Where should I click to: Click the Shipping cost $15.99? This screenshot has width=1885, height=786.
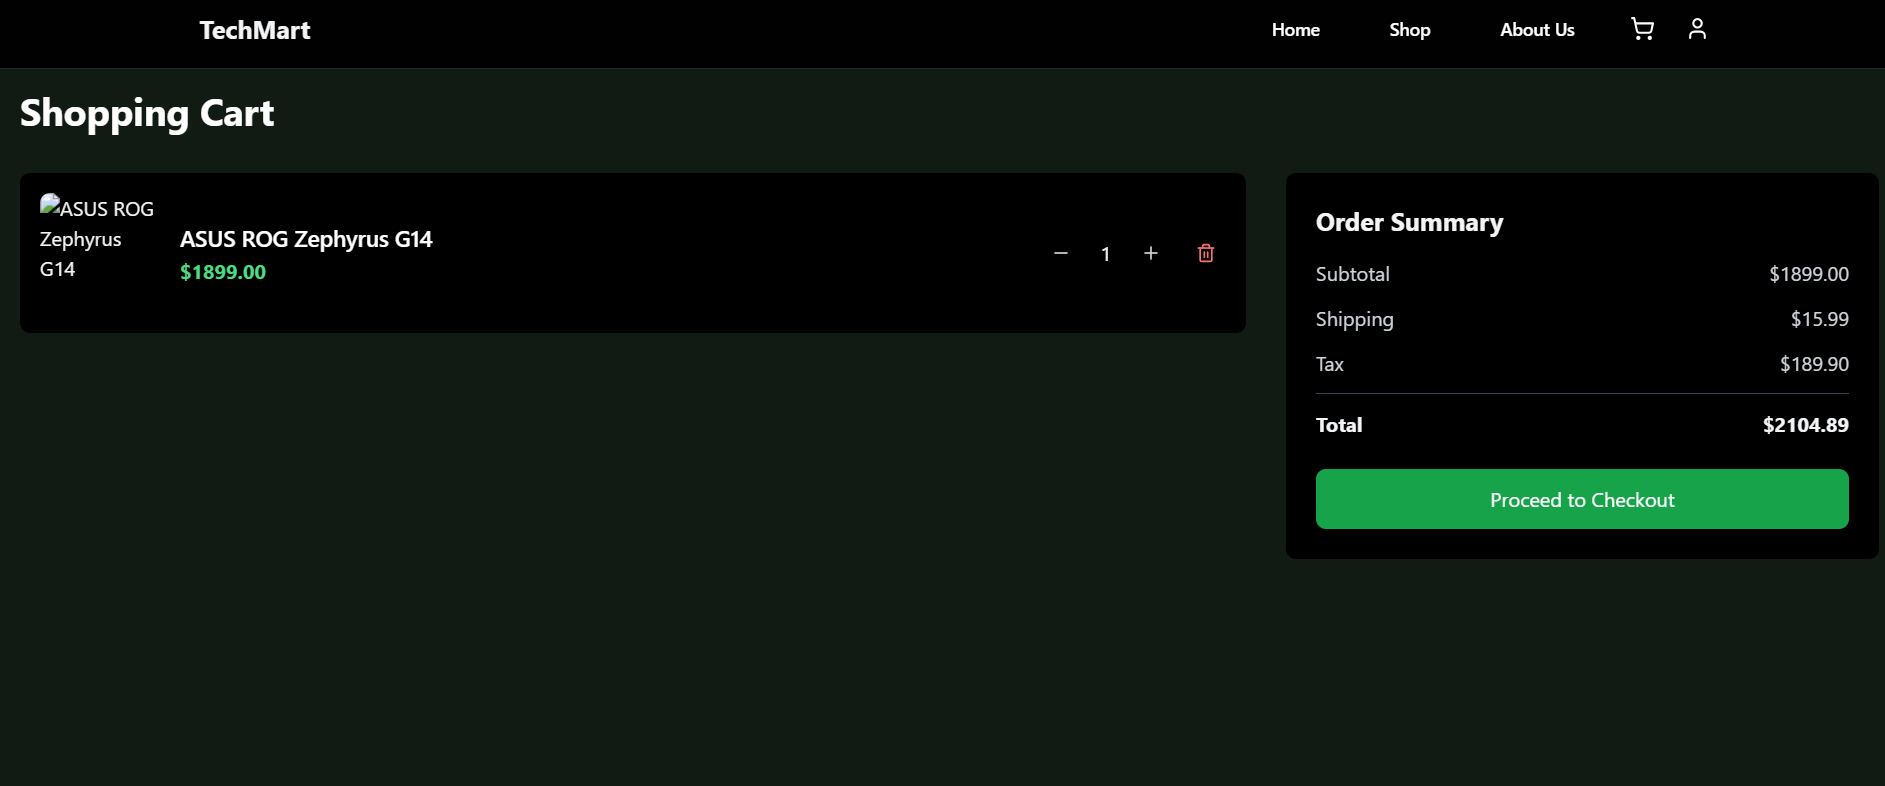[x=1820, y=319]
